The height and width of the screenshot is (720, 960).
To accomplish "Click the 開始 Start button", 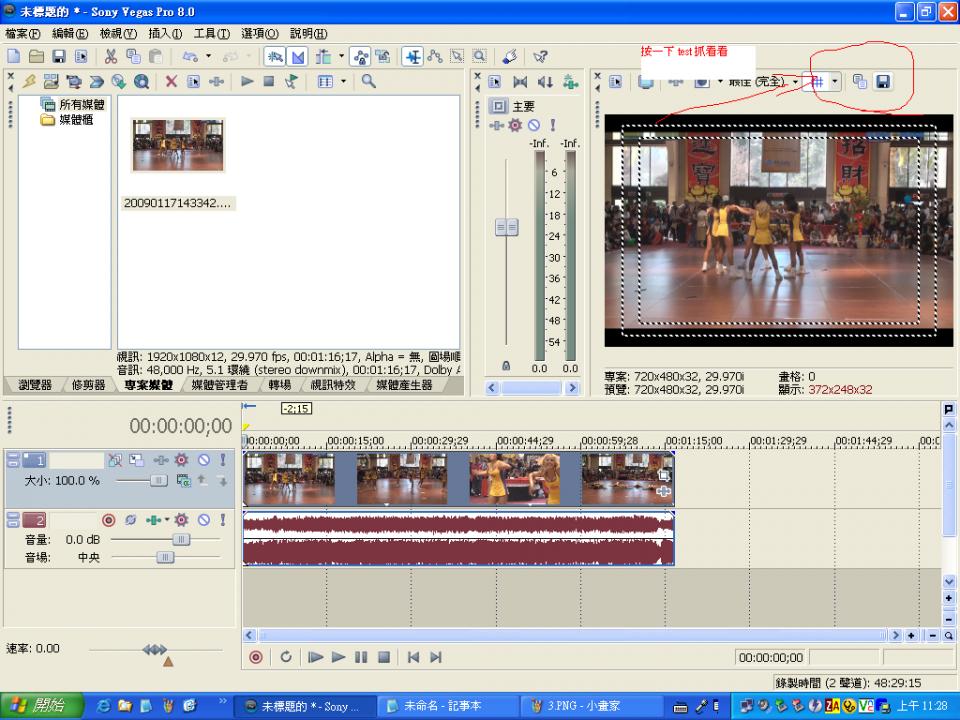I will [x=38, y=706].
